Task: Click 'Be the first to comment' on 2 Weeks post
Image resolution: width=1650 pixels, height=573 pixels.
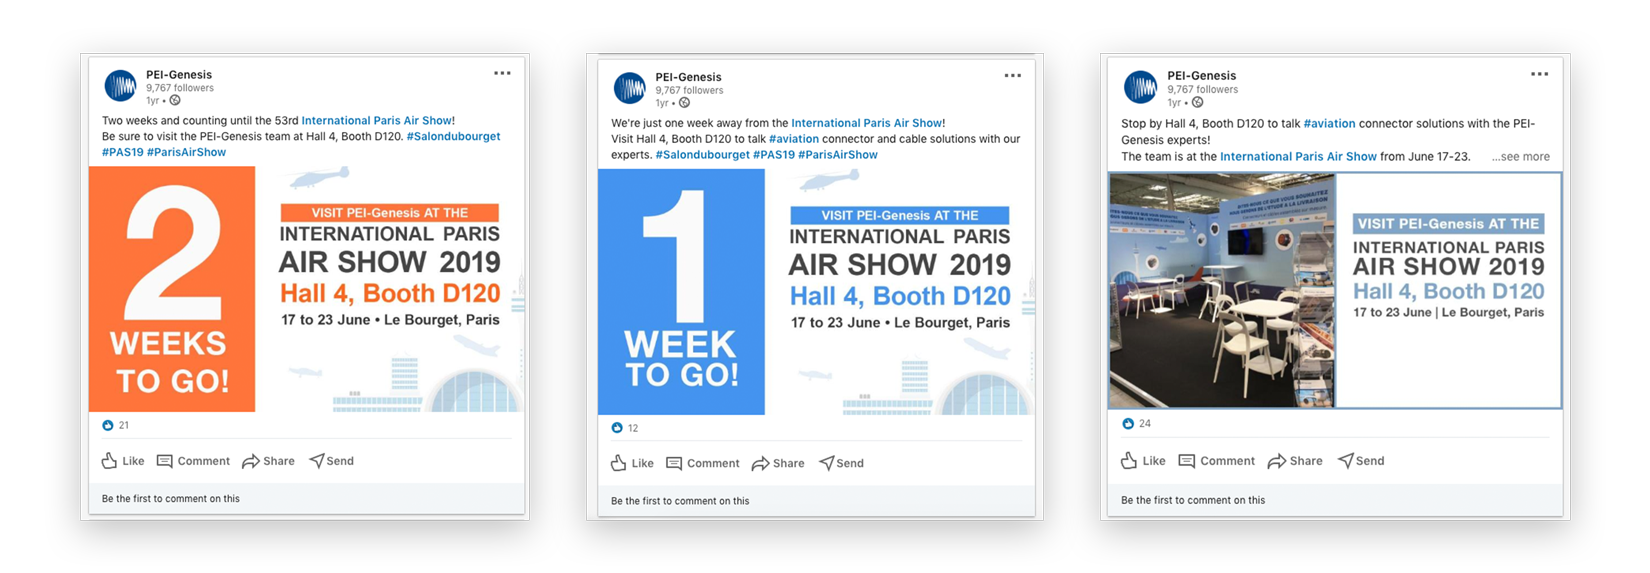Action: [x=171, y=499]
